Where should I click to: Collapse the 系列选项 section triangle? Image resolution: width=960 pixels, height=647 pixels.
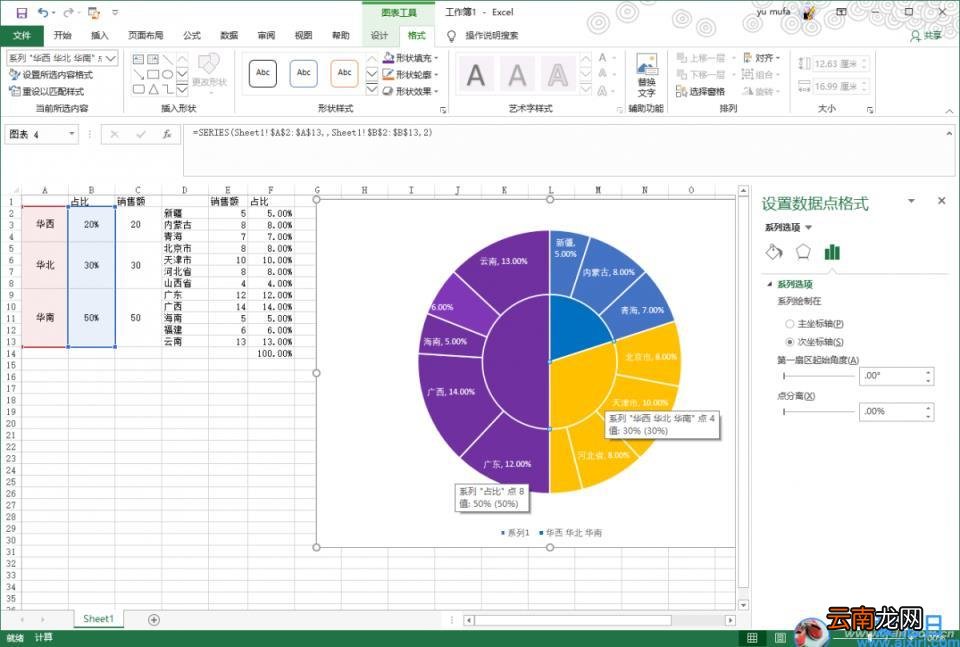pyautogui.click(x=769, y=284)
